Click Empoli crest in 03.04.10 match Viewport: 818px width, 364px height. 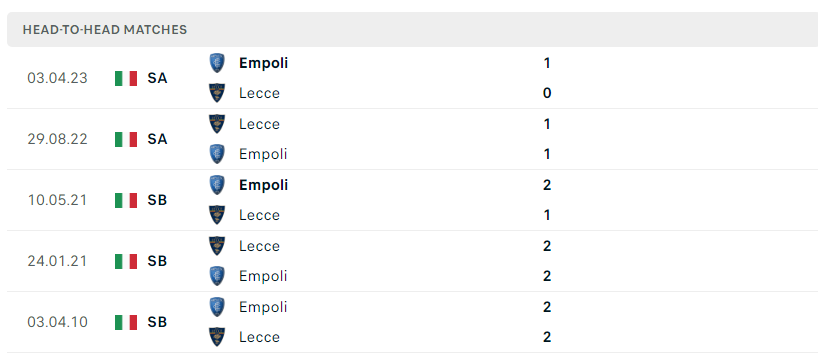tap(216, 307)
